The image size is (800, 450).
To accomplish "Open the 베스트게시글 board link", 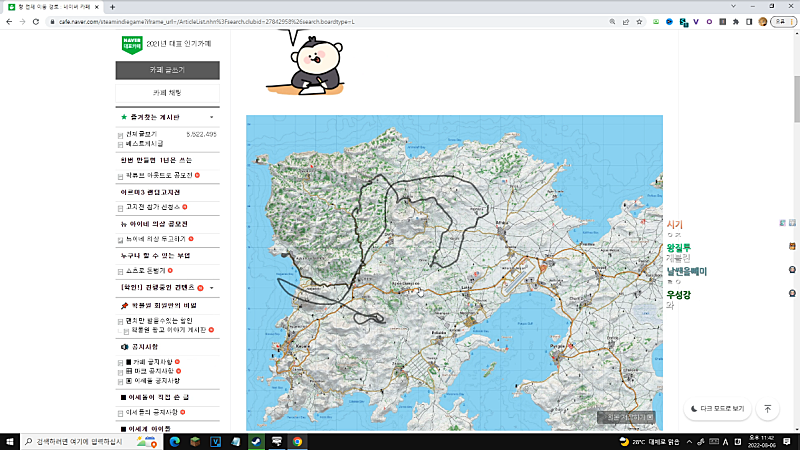I will pyautogui.click(x=144, y=144).
